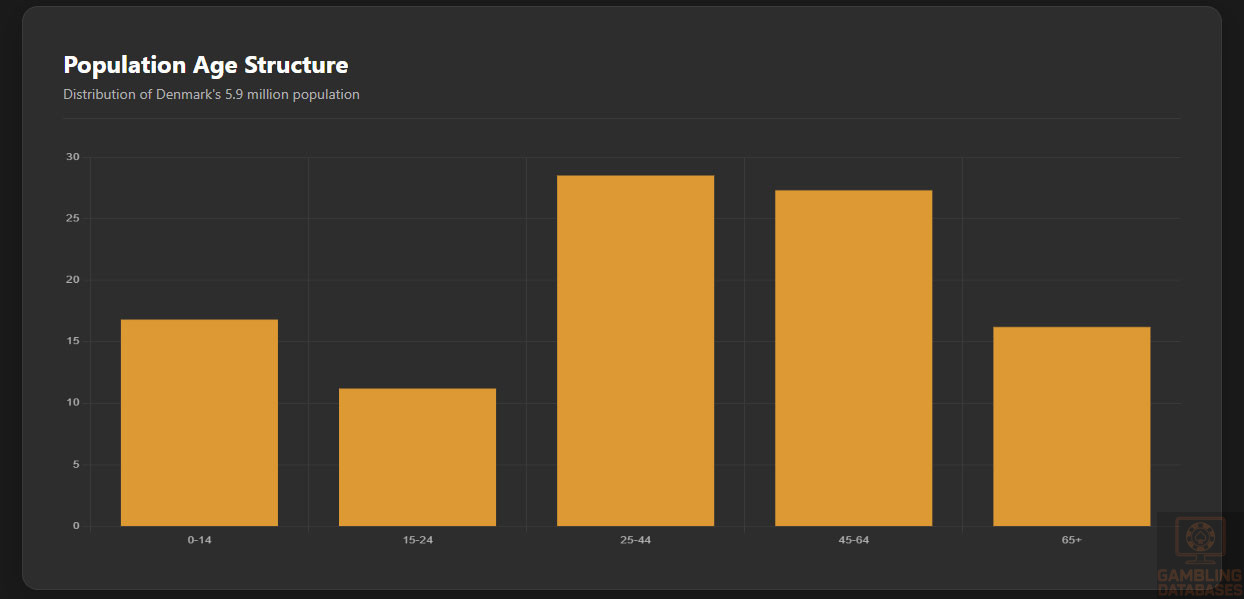Click the 15-24 age group bar

click(417, 457)
